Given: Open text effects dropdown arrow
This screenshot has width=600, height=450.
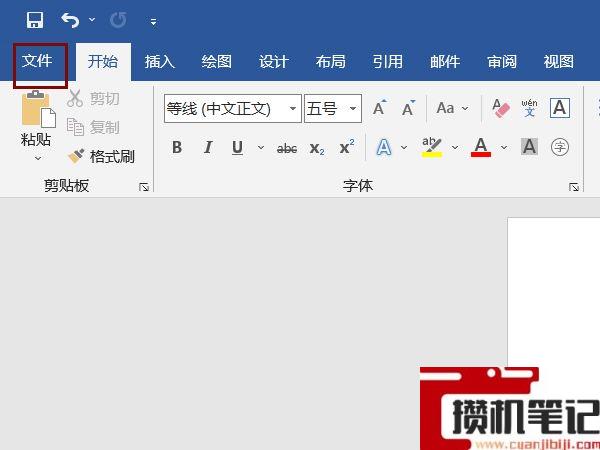Looking at the screenshot, I should tap(404, 147).
